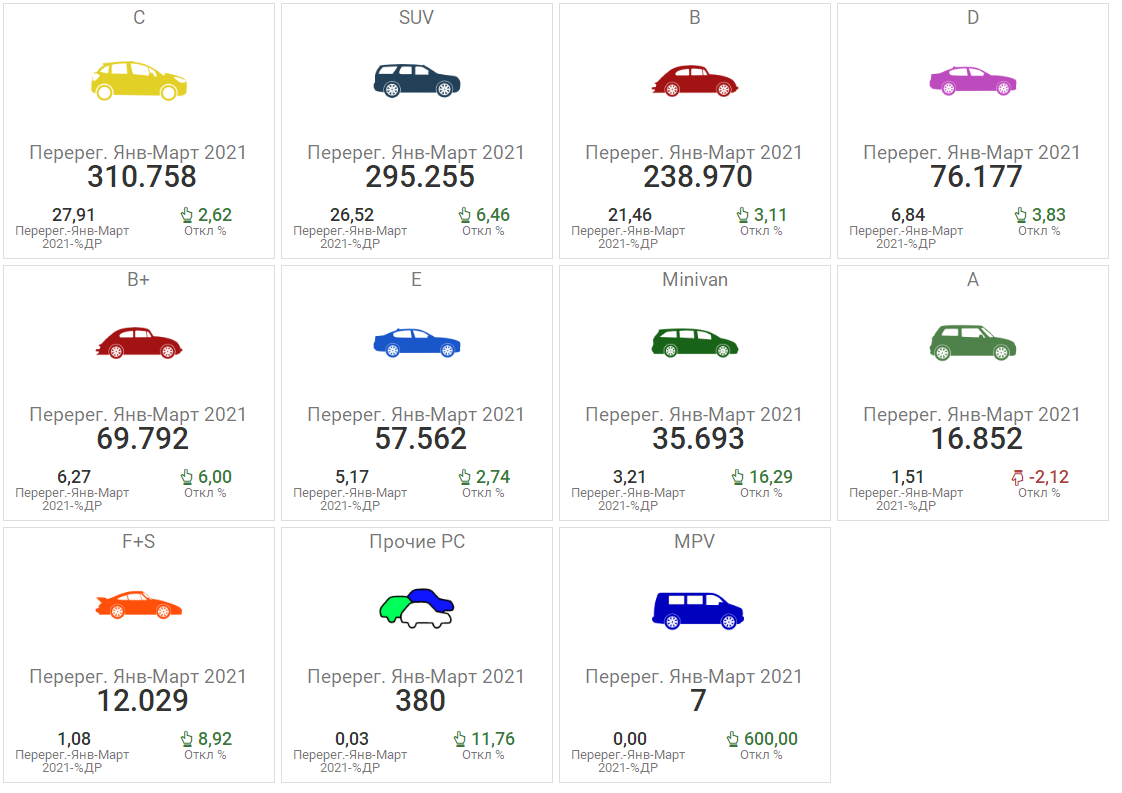Viewport: 1122px width, 793px height.
Task: Click the yellow C-segment car icon
Action: coord(139,80)
